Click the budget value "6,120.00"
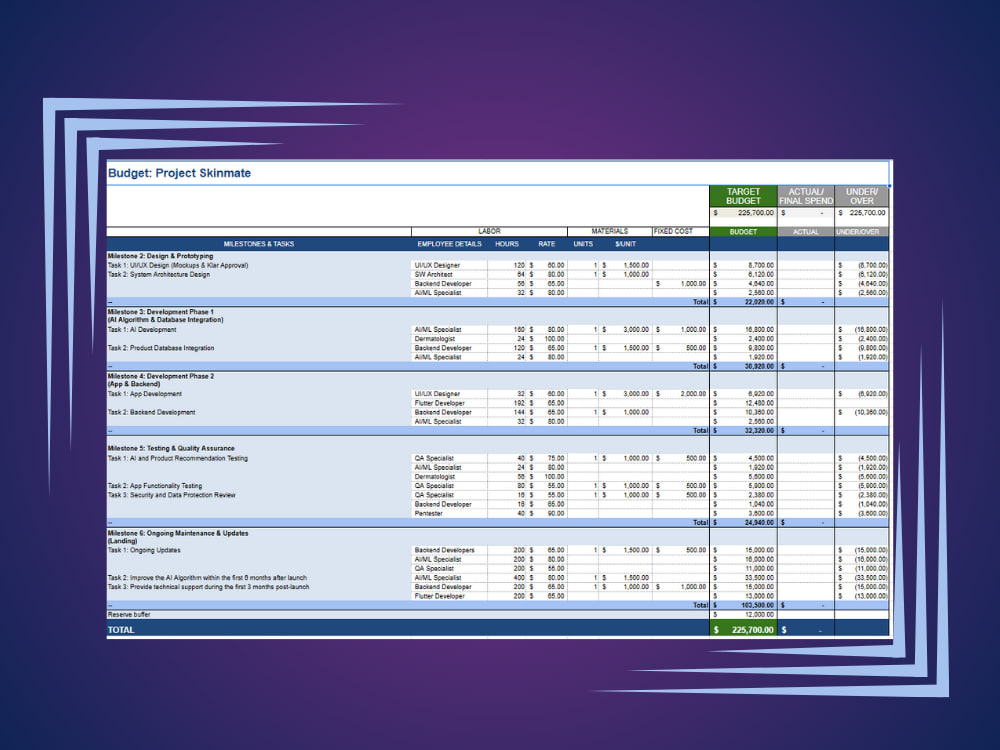Viewport: 1000px width, 750px height. [760, 274]
